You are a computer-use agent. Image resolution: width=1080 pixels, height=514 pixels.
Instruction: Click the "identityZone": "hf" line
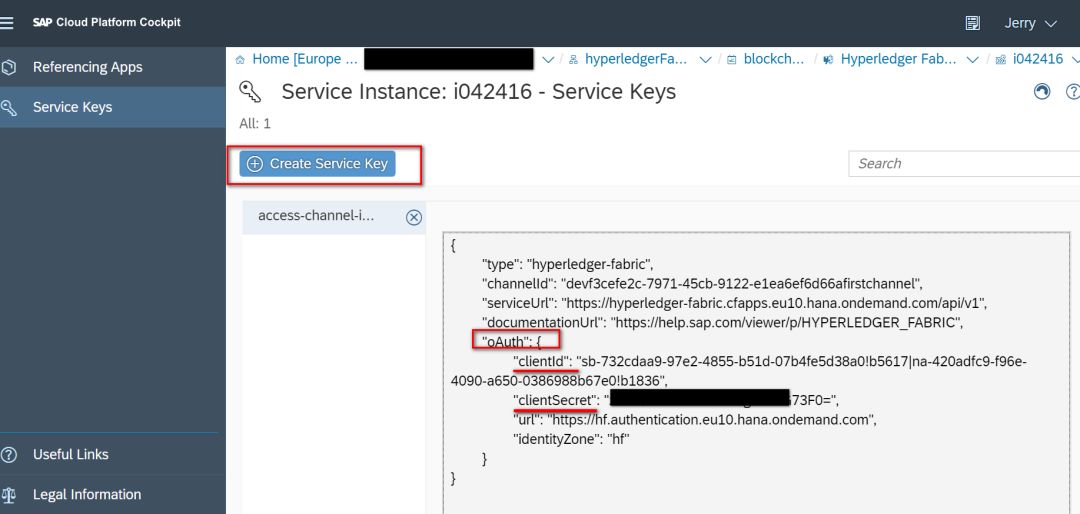572,438
